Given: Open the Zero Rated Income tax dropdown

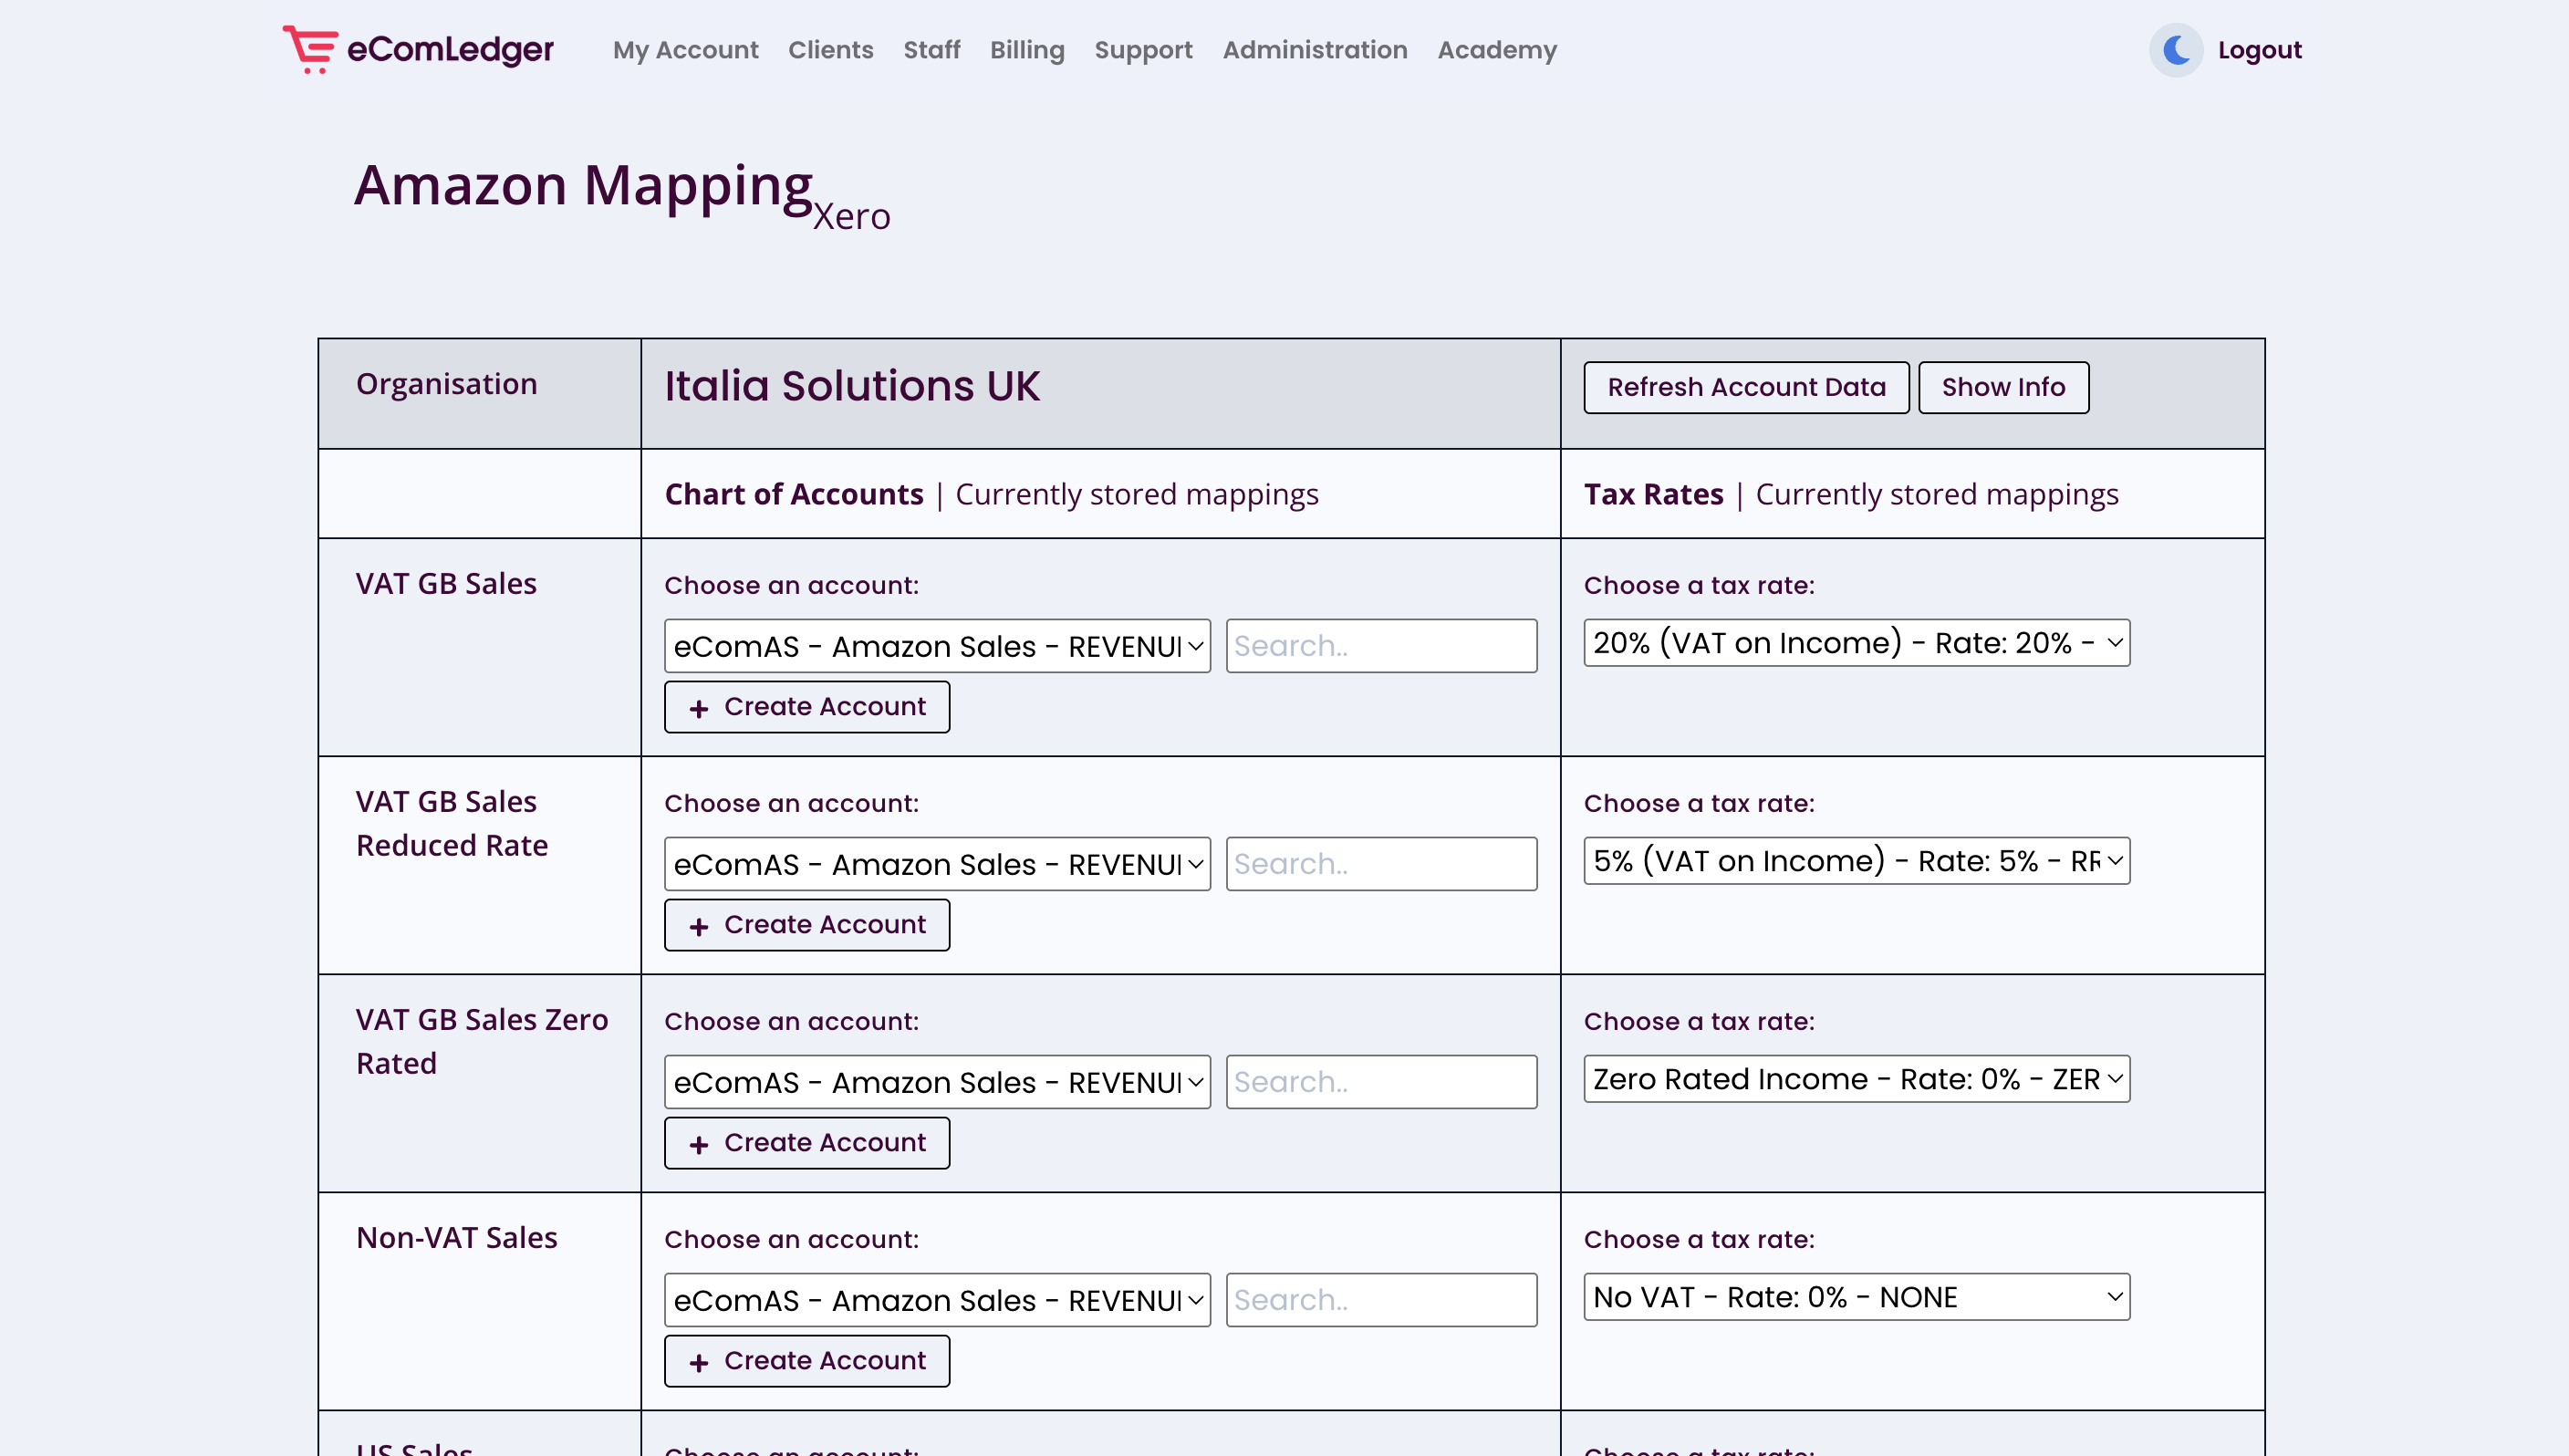Looking at the screenshot, I should 1855,1079.
